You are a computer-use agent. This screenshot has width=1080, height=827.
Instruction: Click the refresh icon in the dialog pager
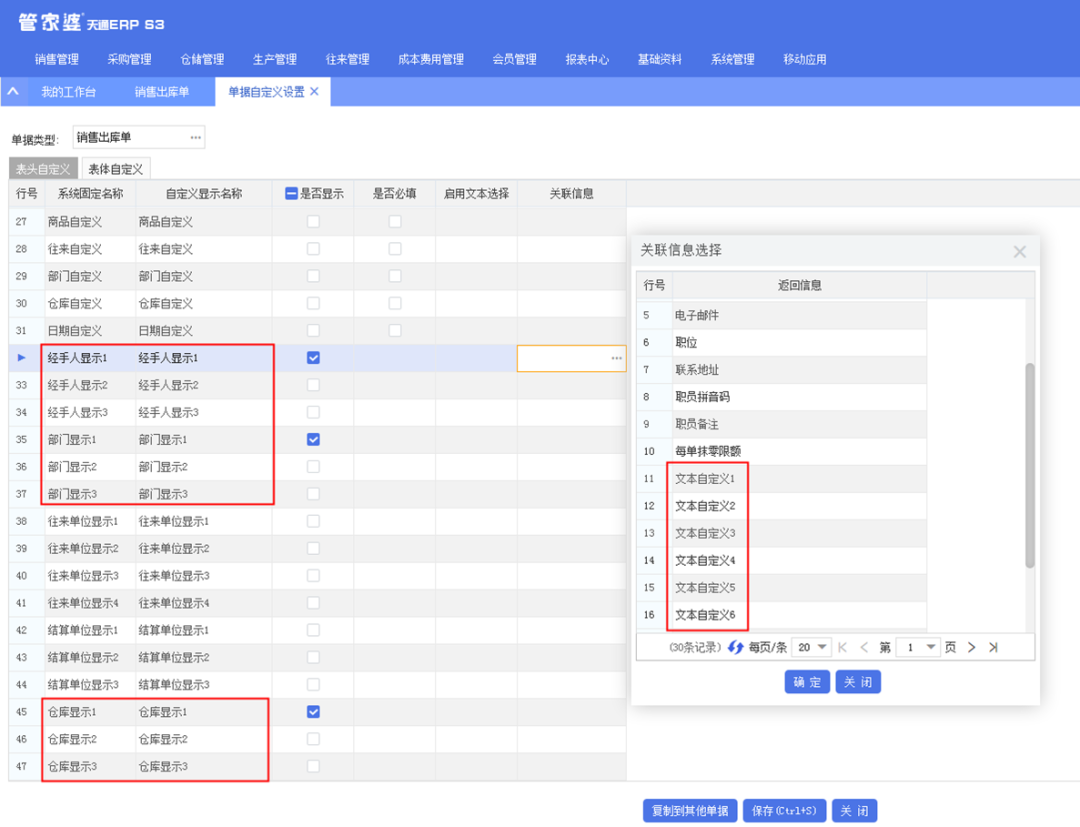pos(736,648)
